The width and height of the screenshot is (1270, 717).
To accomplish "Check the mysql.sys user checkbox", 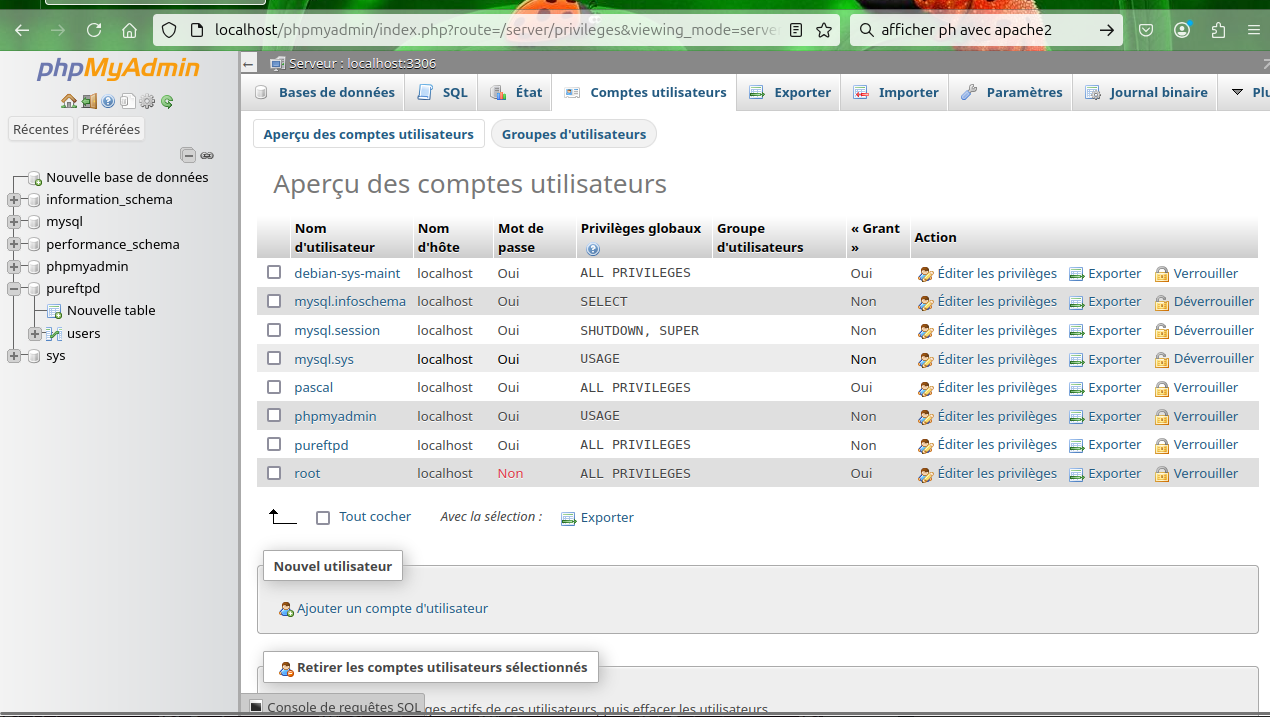I will click(x=274, y=358).
